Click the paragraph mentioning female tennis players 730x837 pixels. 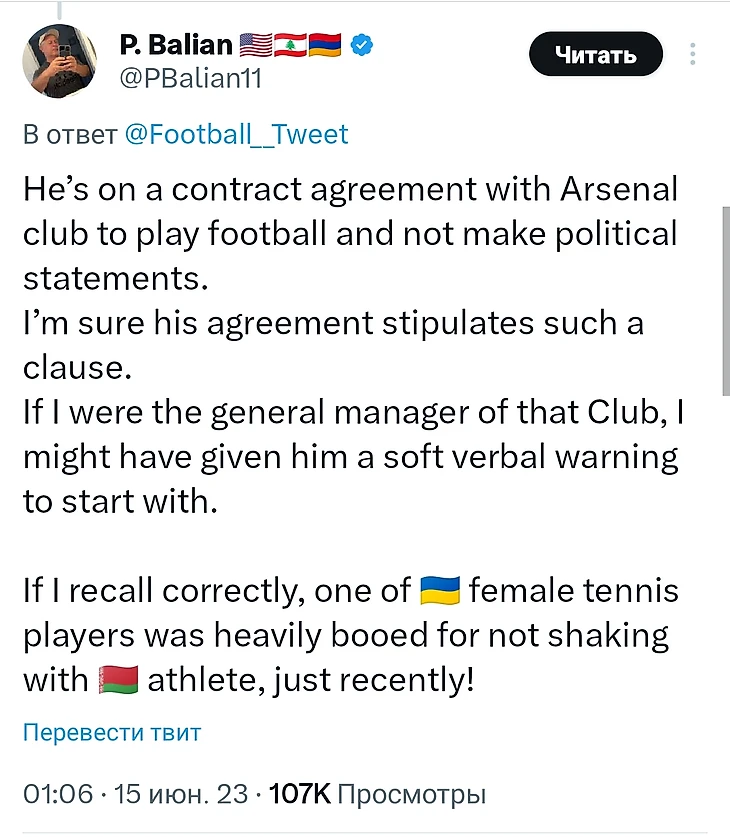coord(350,635)
